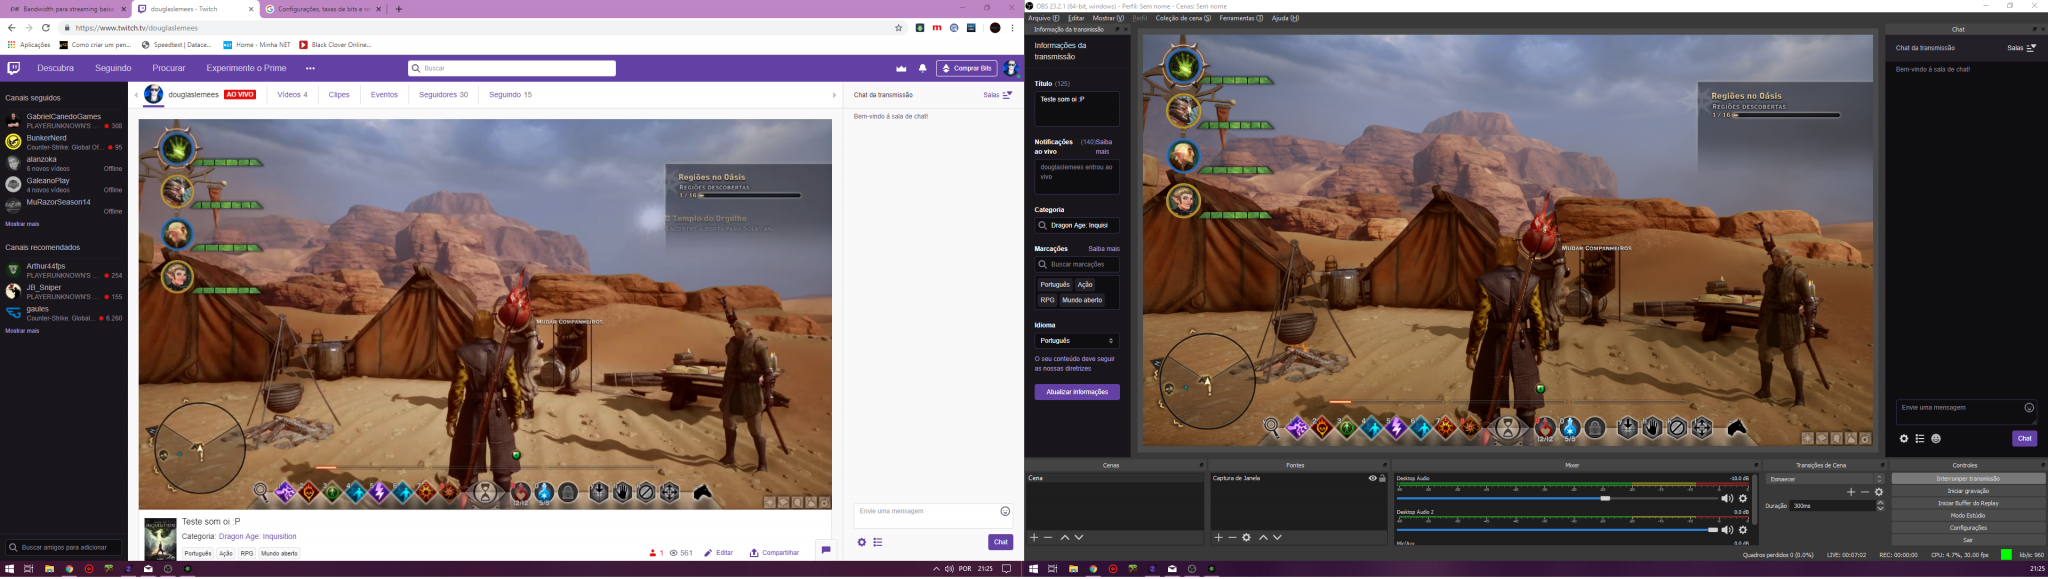Reload the Twitch page in Chrome
The width and height of the screenshot is (2048, 579).
[46, 28]
